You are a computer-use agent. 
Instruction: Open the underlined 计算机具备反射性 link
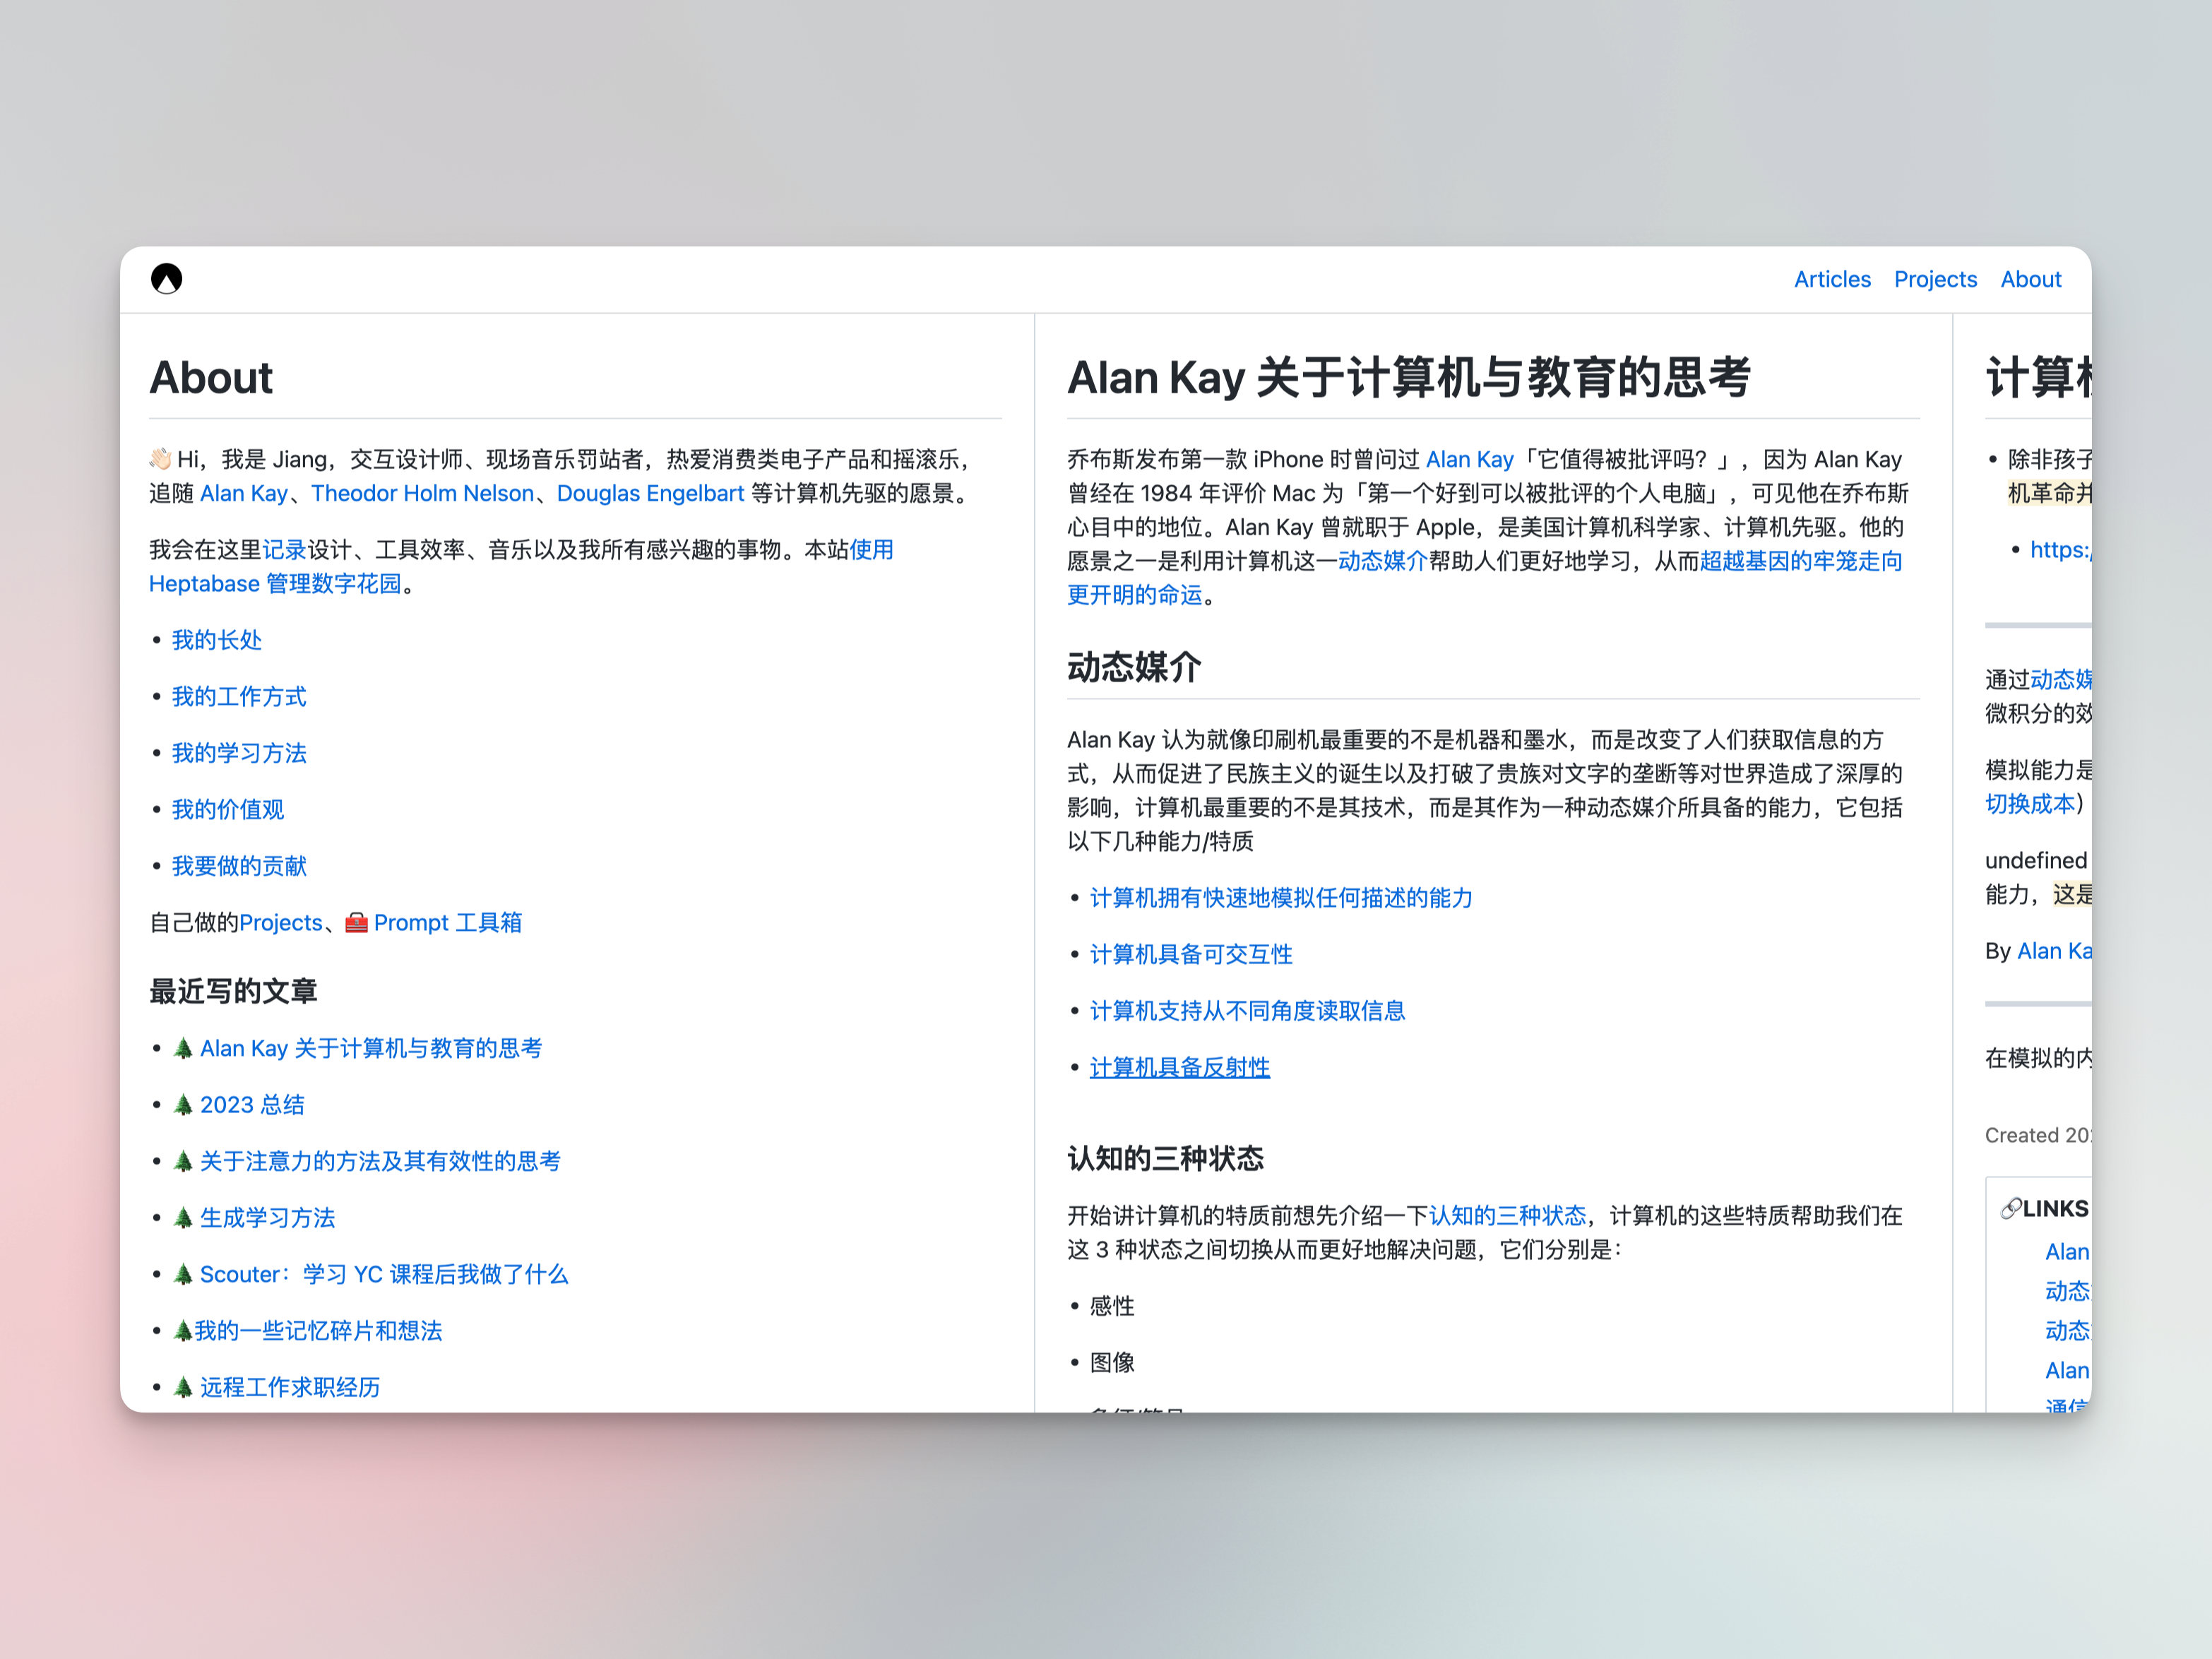pos(1179,1067)
